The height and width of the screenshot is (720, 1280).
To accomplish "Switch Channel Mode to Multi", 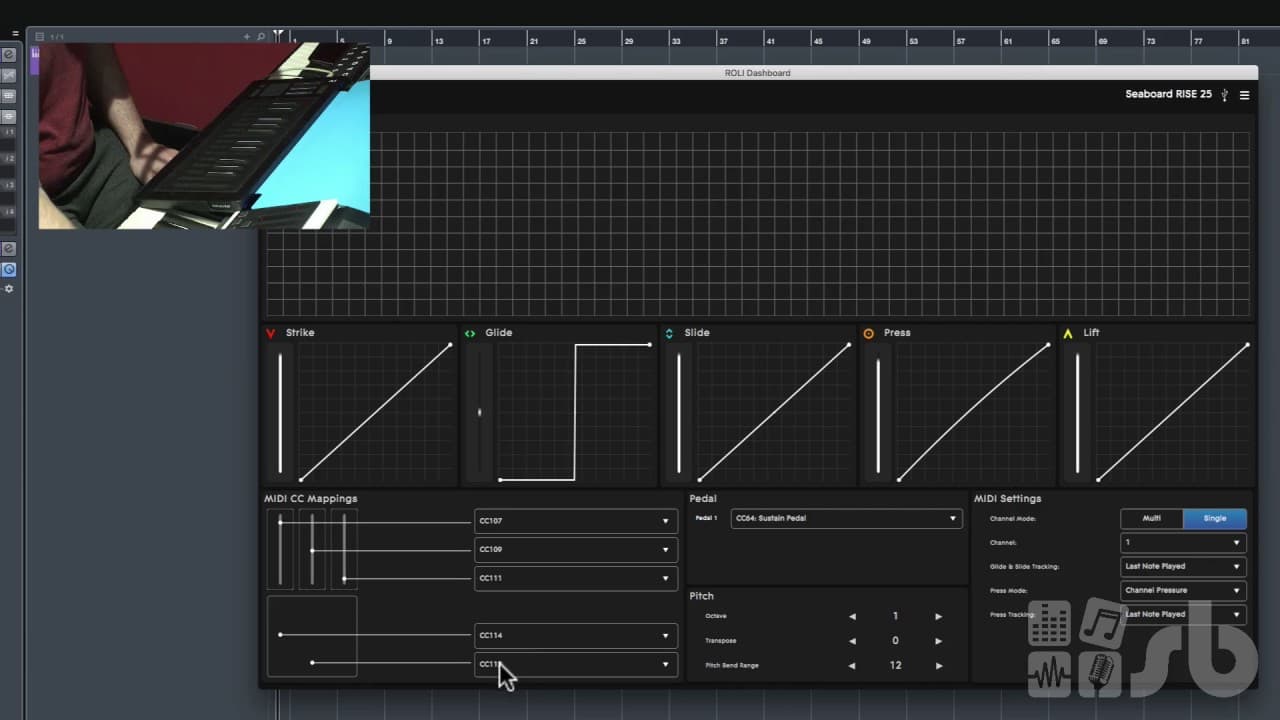I will 1152,518.
